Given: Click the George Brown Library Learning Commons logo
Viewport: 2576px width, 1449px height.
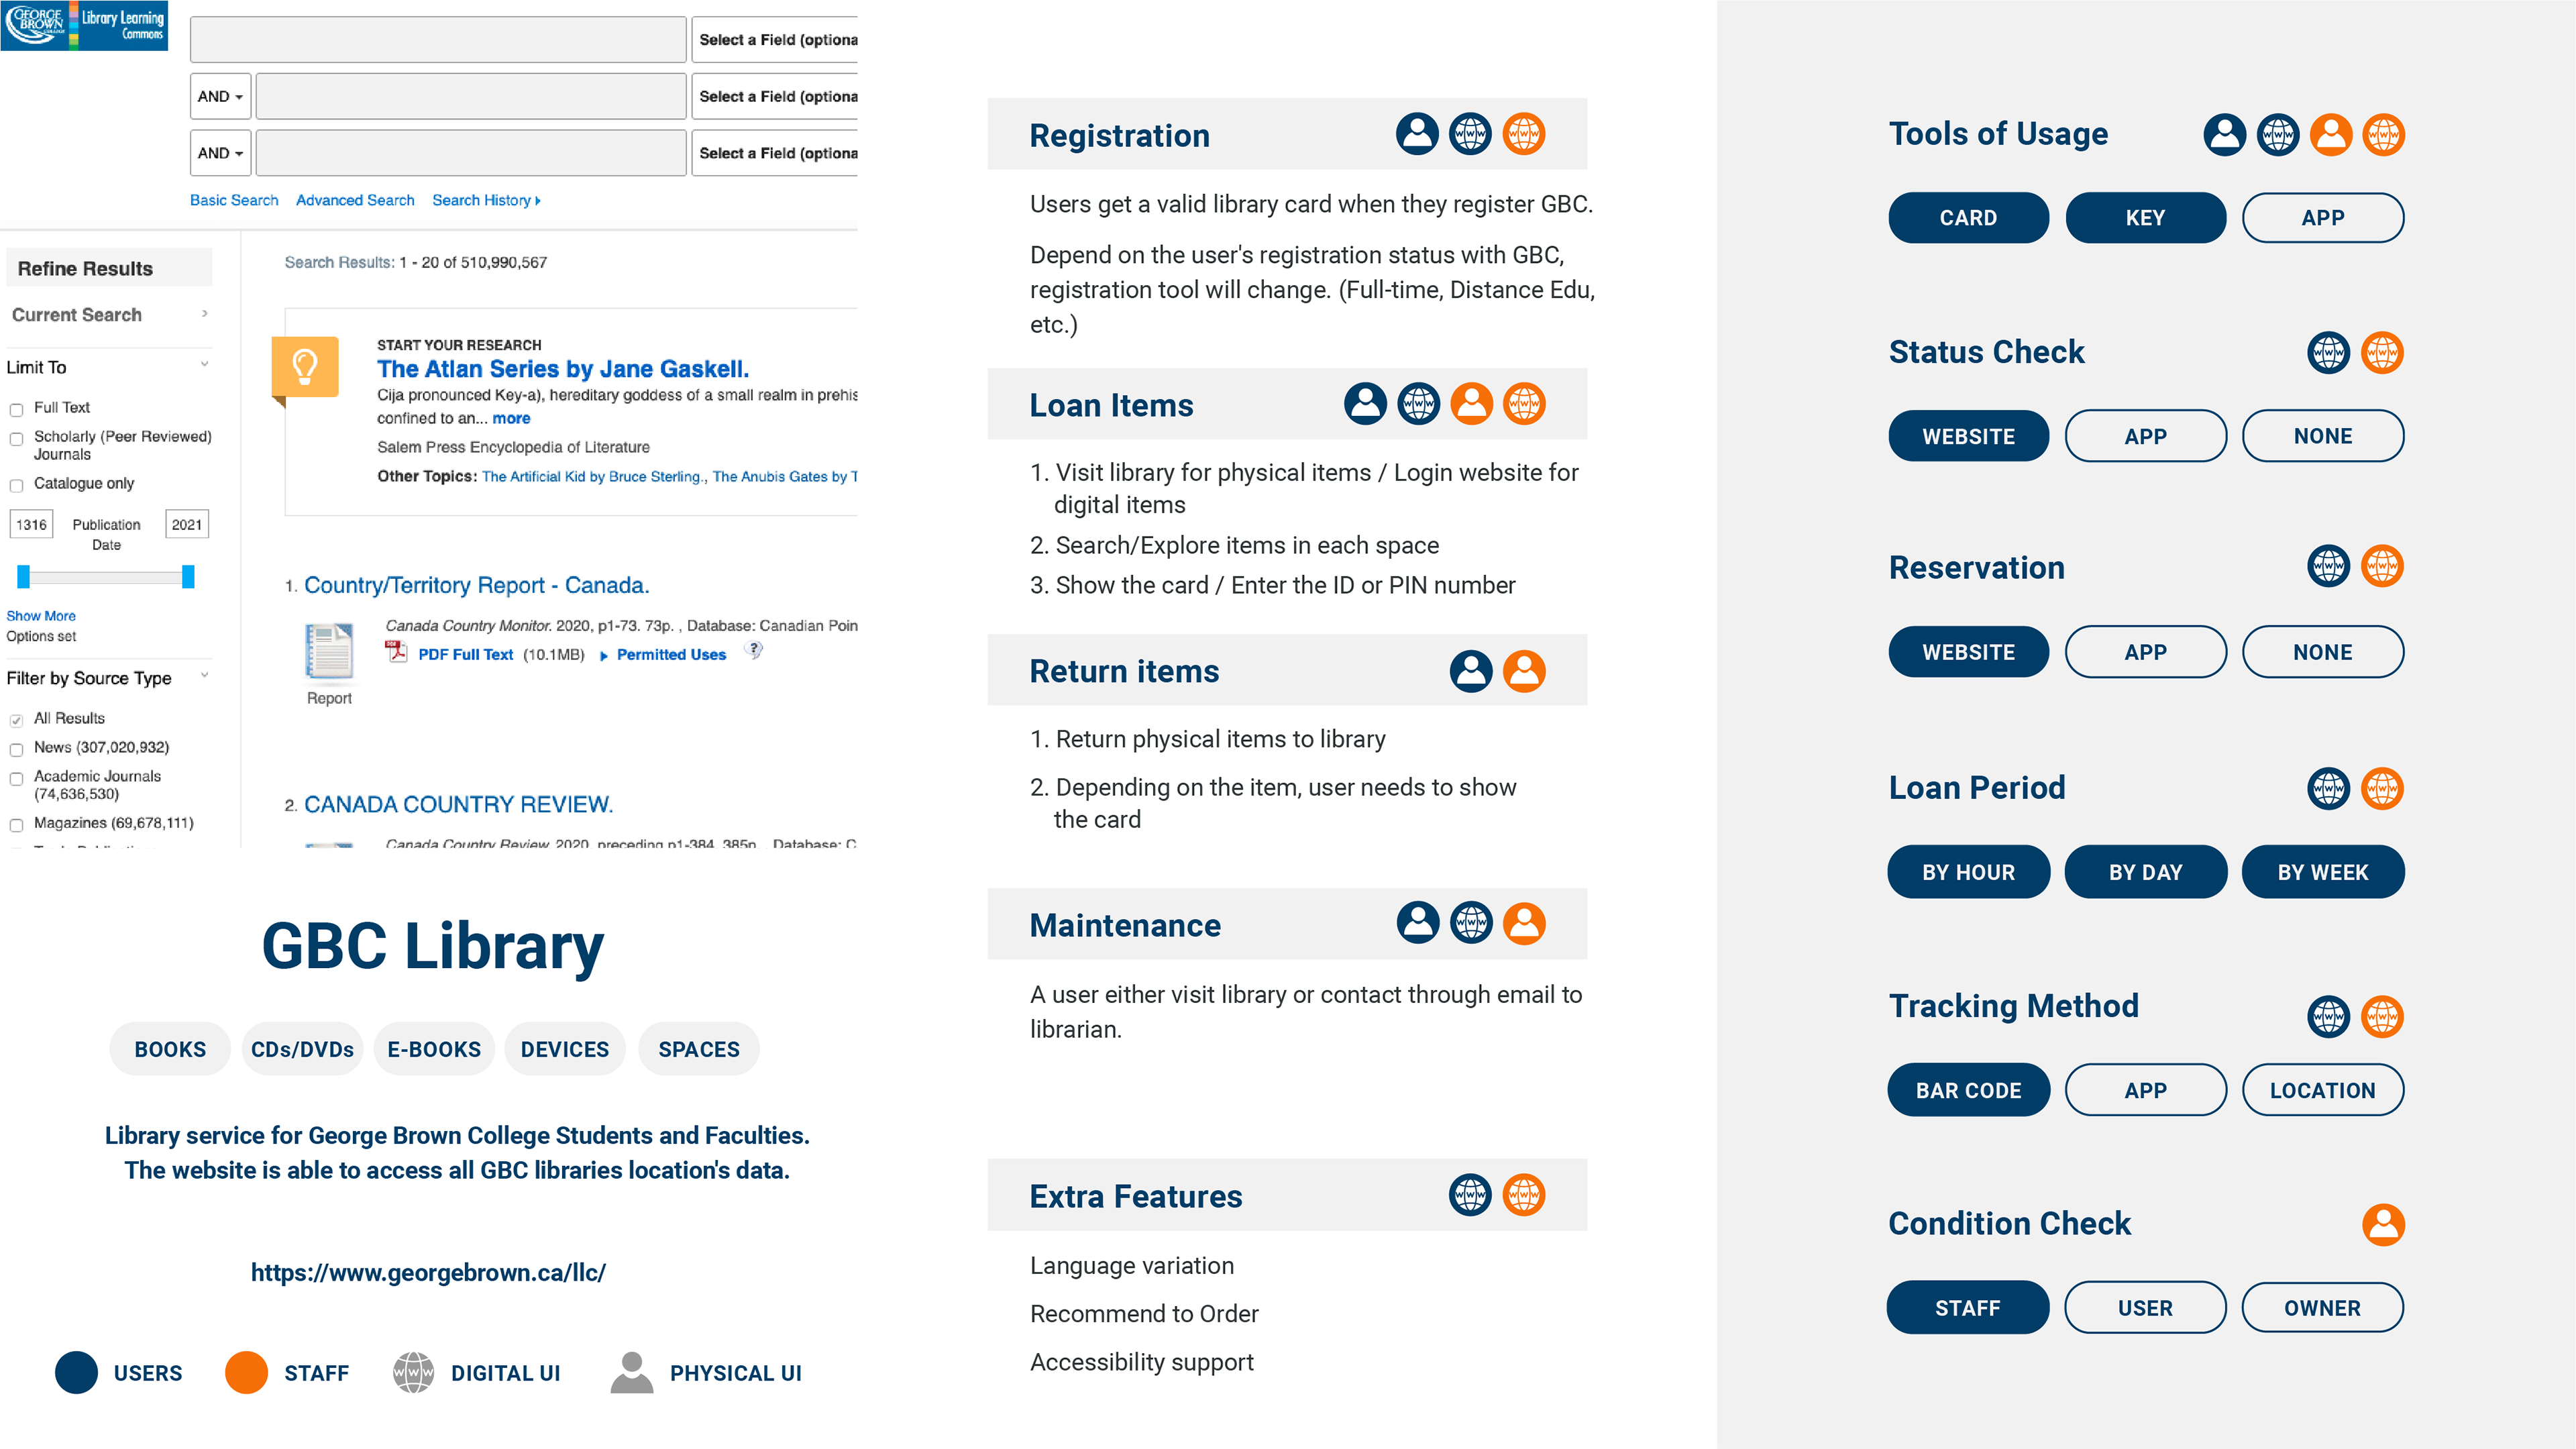Looking at the screenshot, I should click(84, 25).
